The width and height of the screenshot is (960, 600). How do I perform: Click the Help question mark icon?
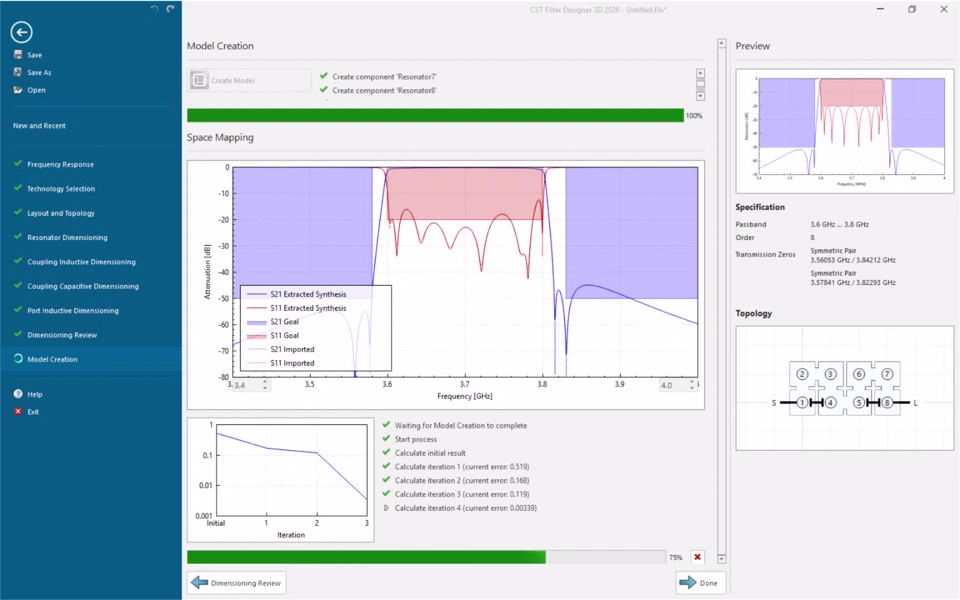coord(18,394)
